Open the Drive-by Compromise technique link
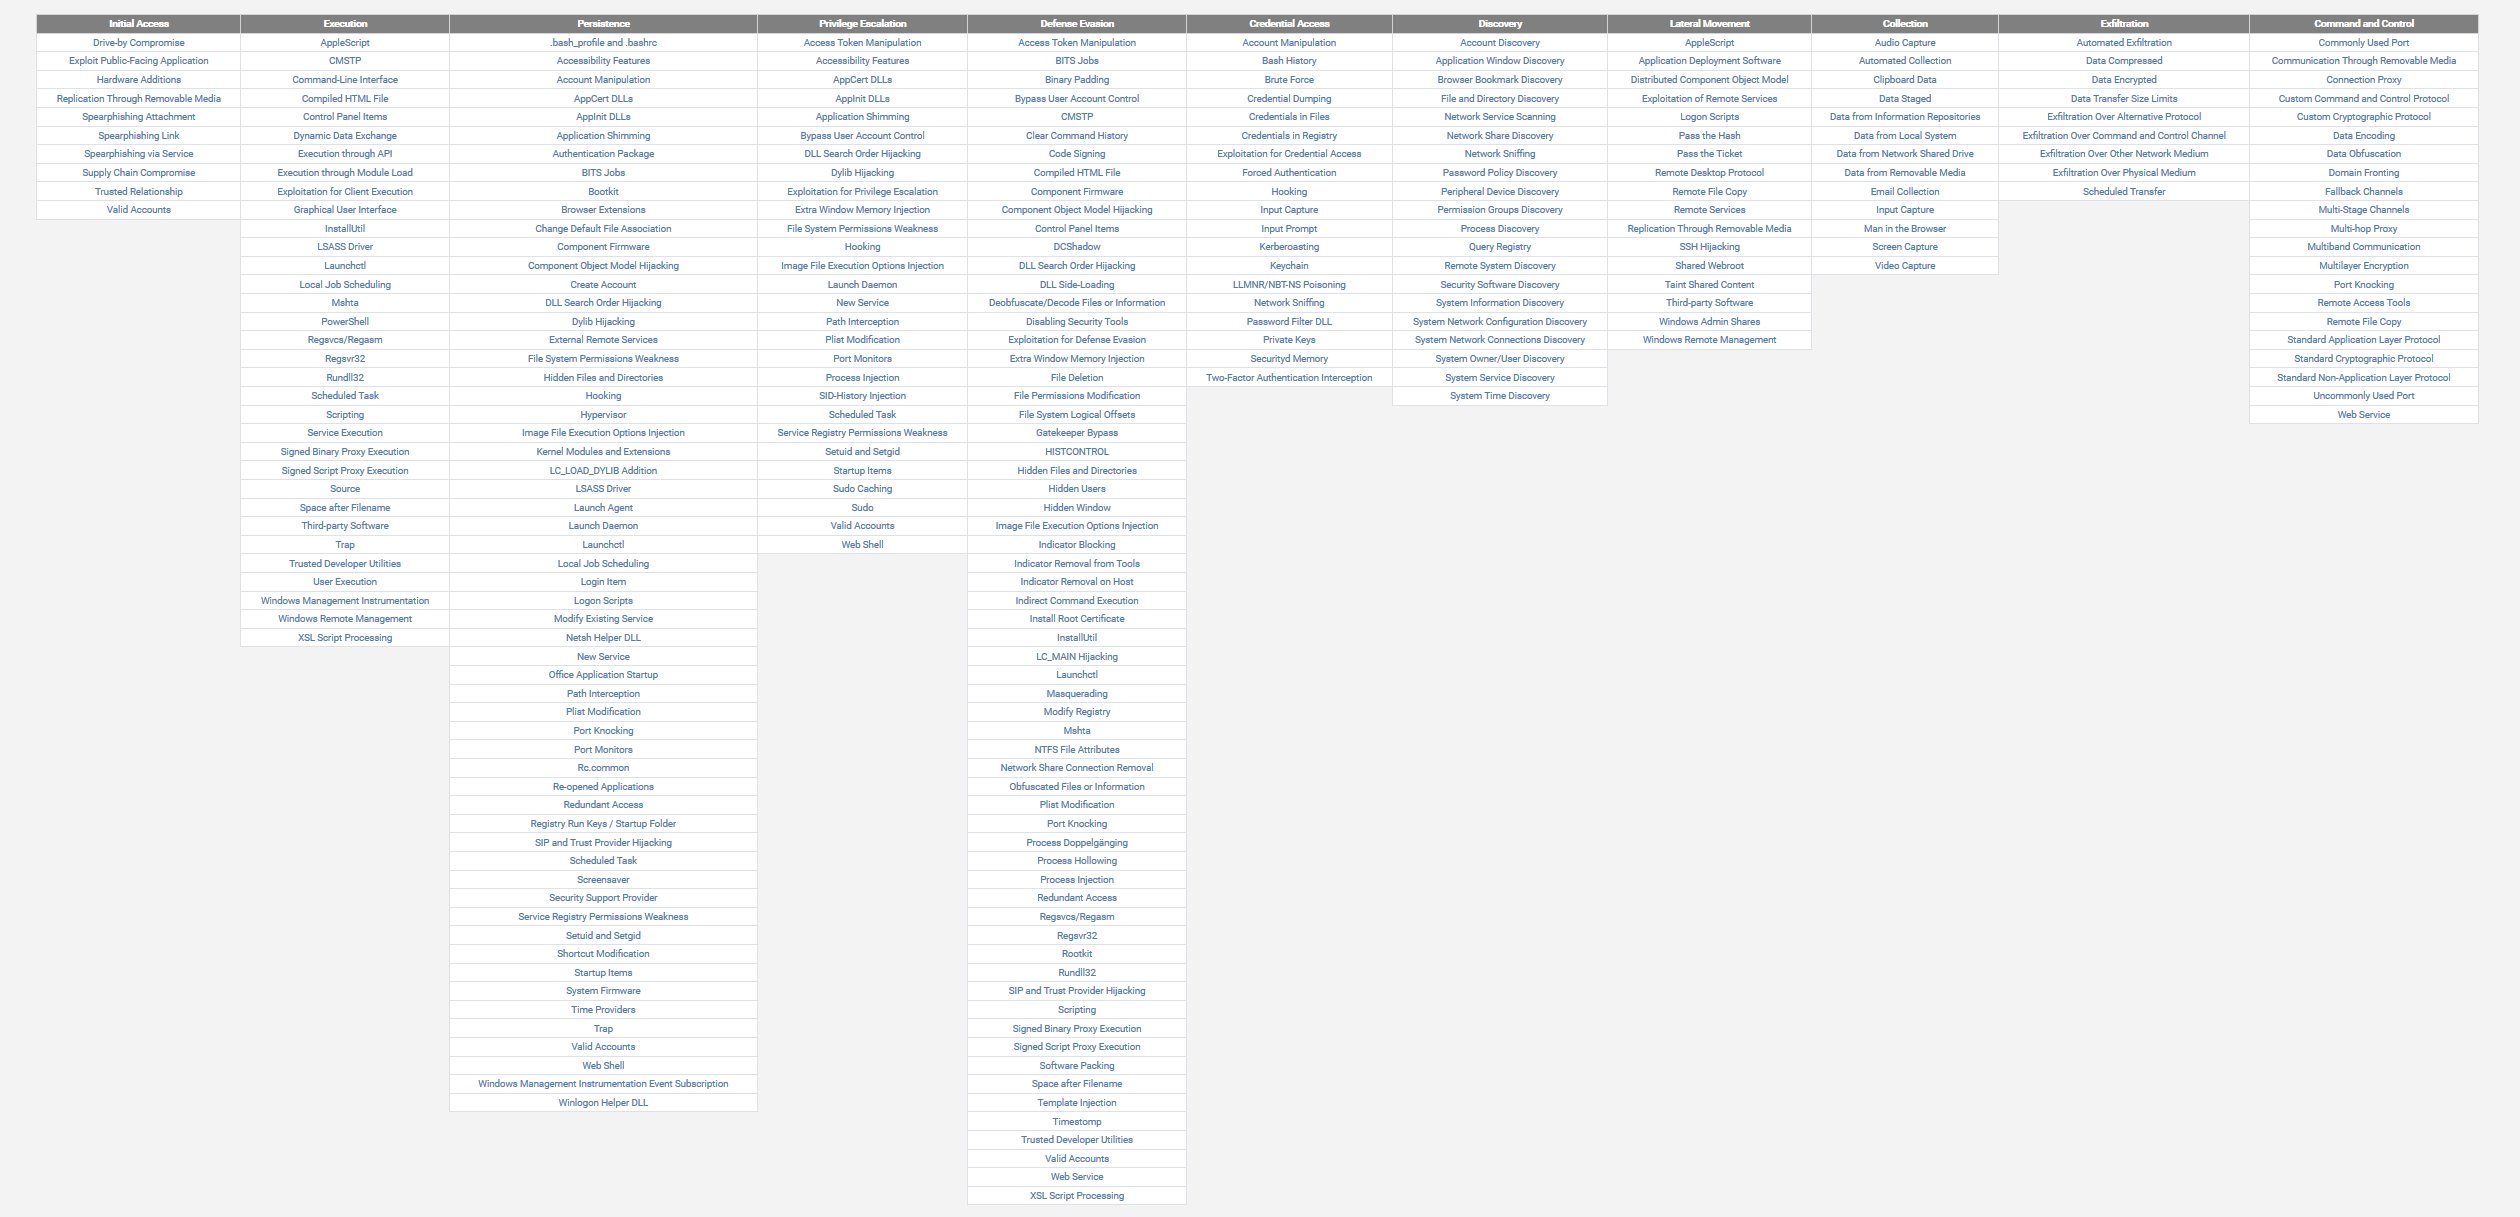 [138, 43]
